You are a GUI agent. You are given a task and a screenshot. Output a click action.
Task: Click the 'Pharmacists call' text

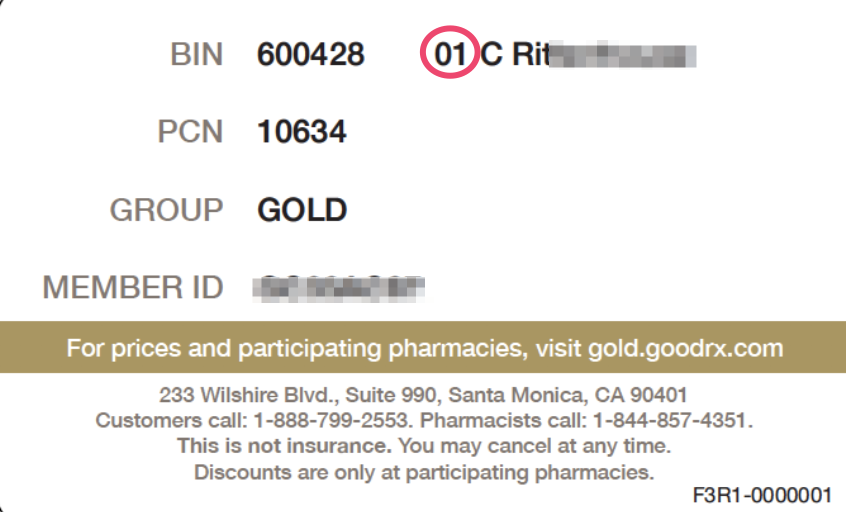tap(503, 420)
